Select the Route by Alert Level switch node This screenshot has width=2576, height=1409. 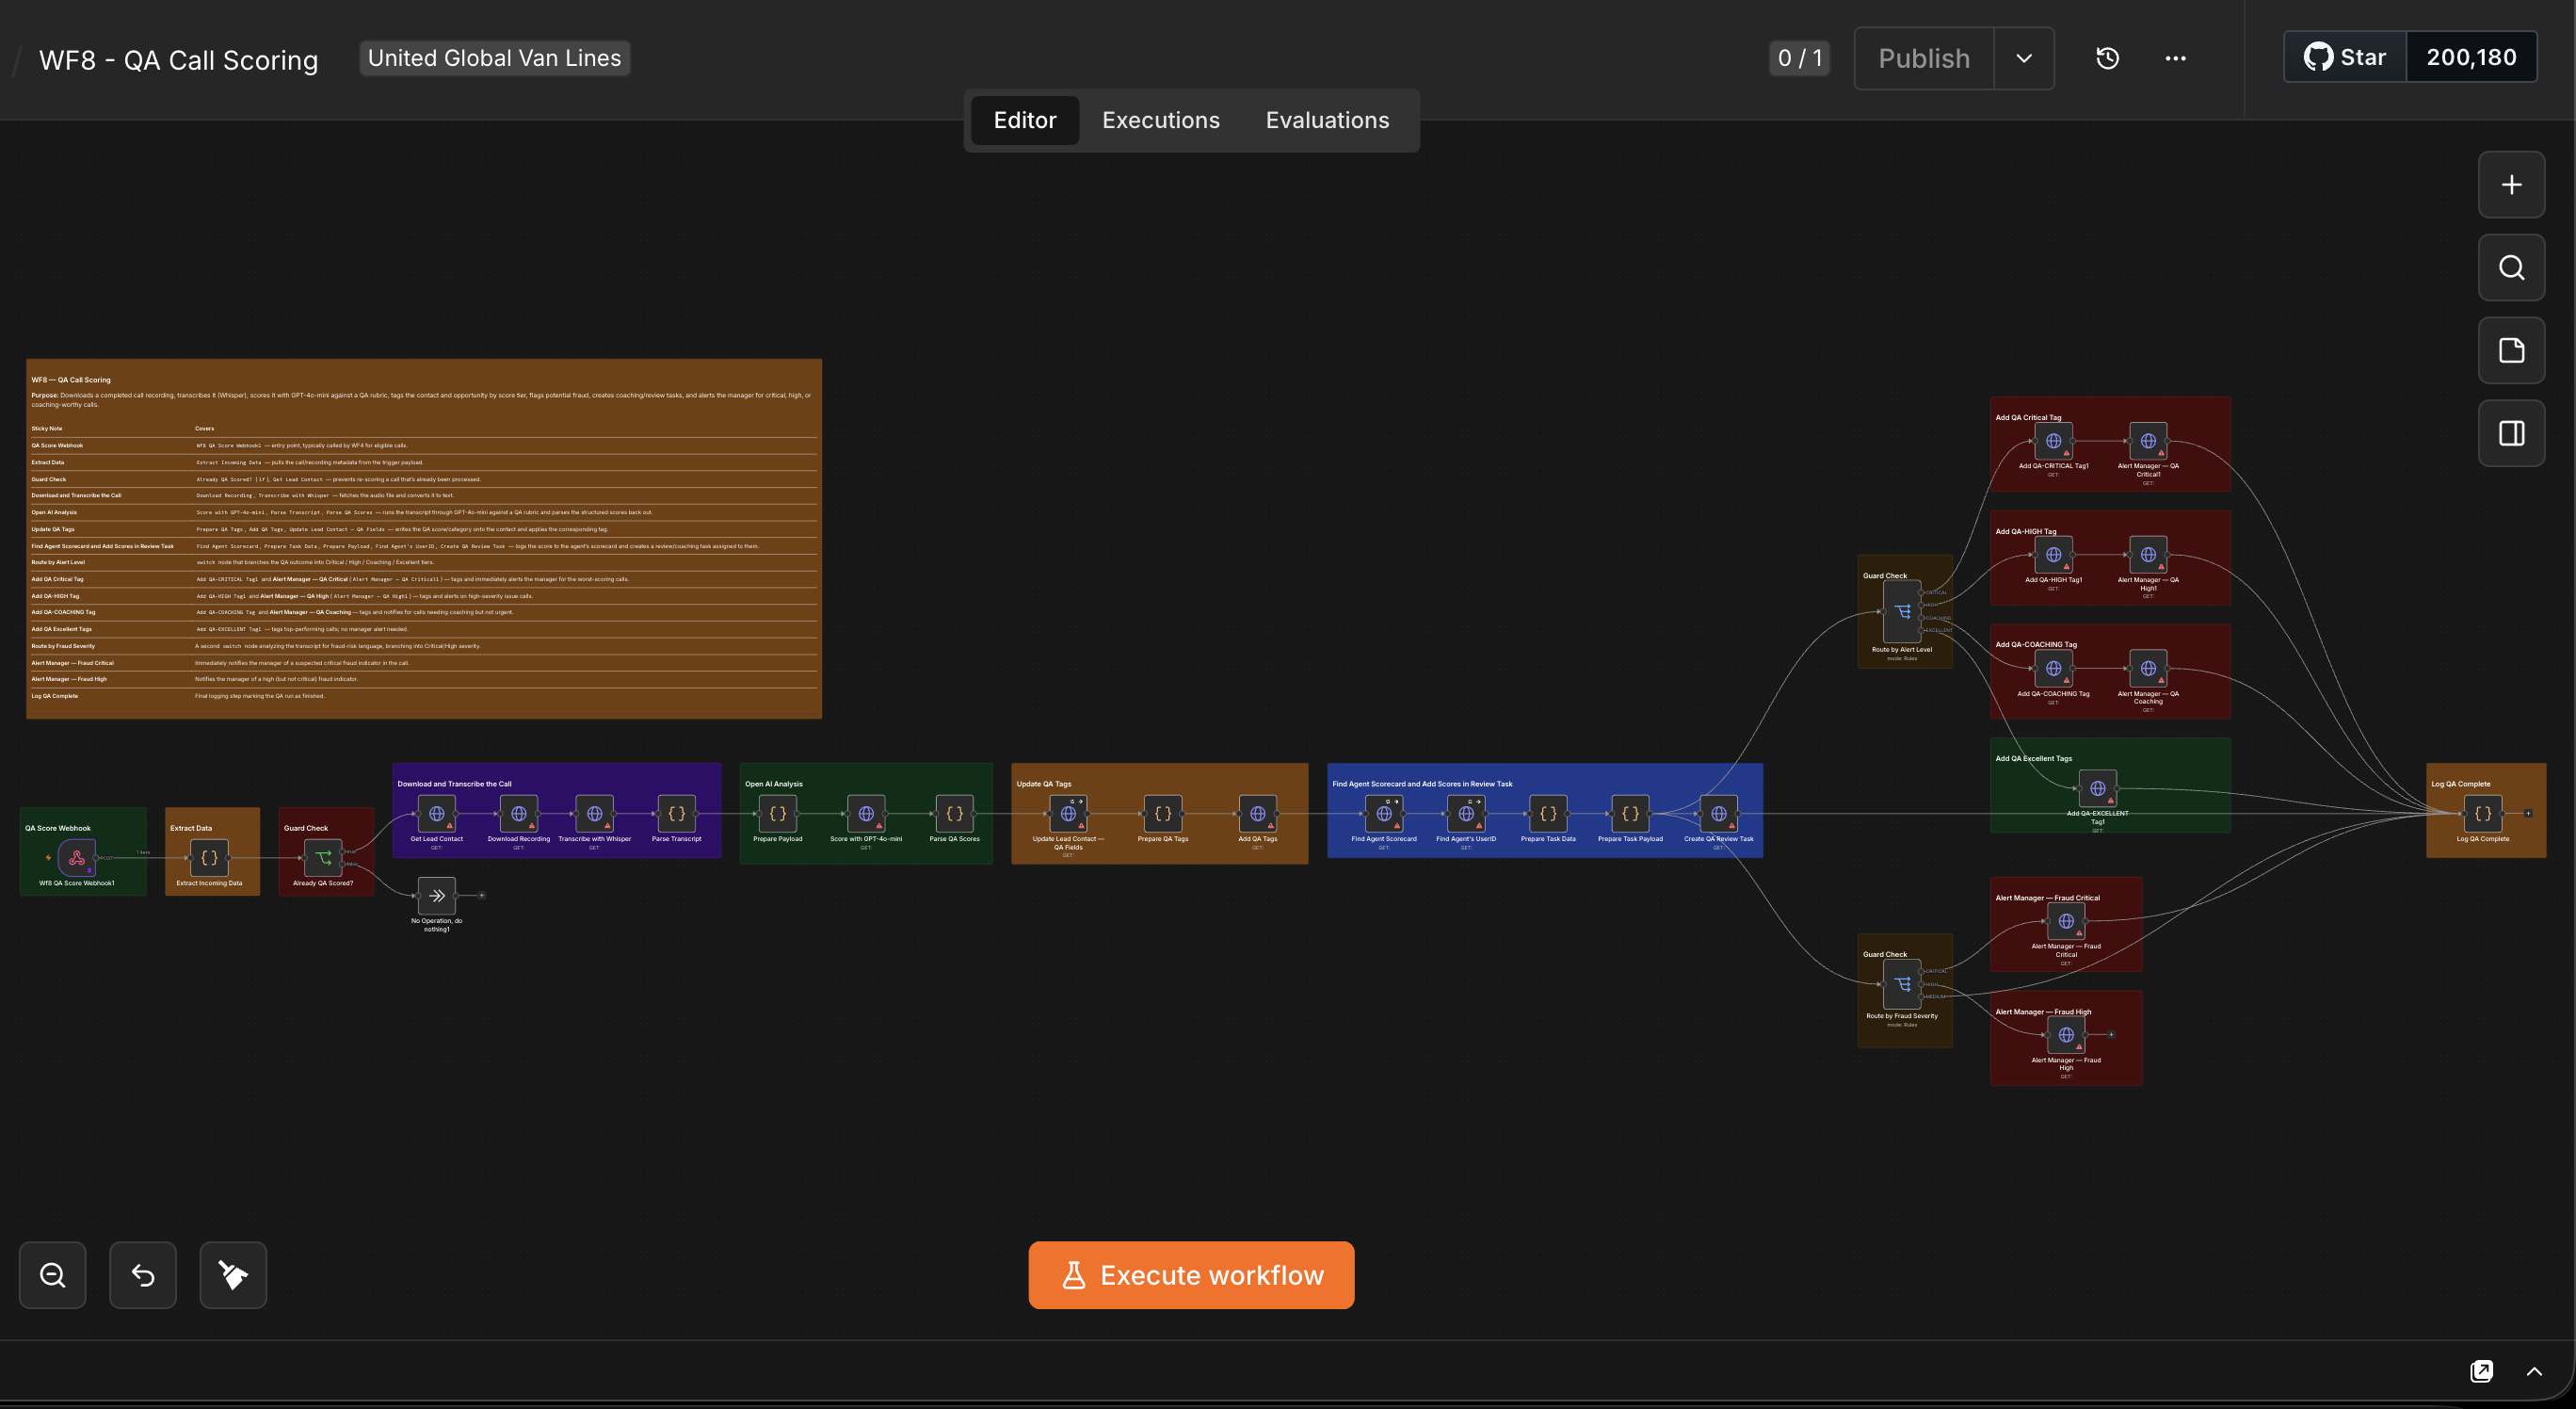pyautogui.click(x=1902, y=611)
